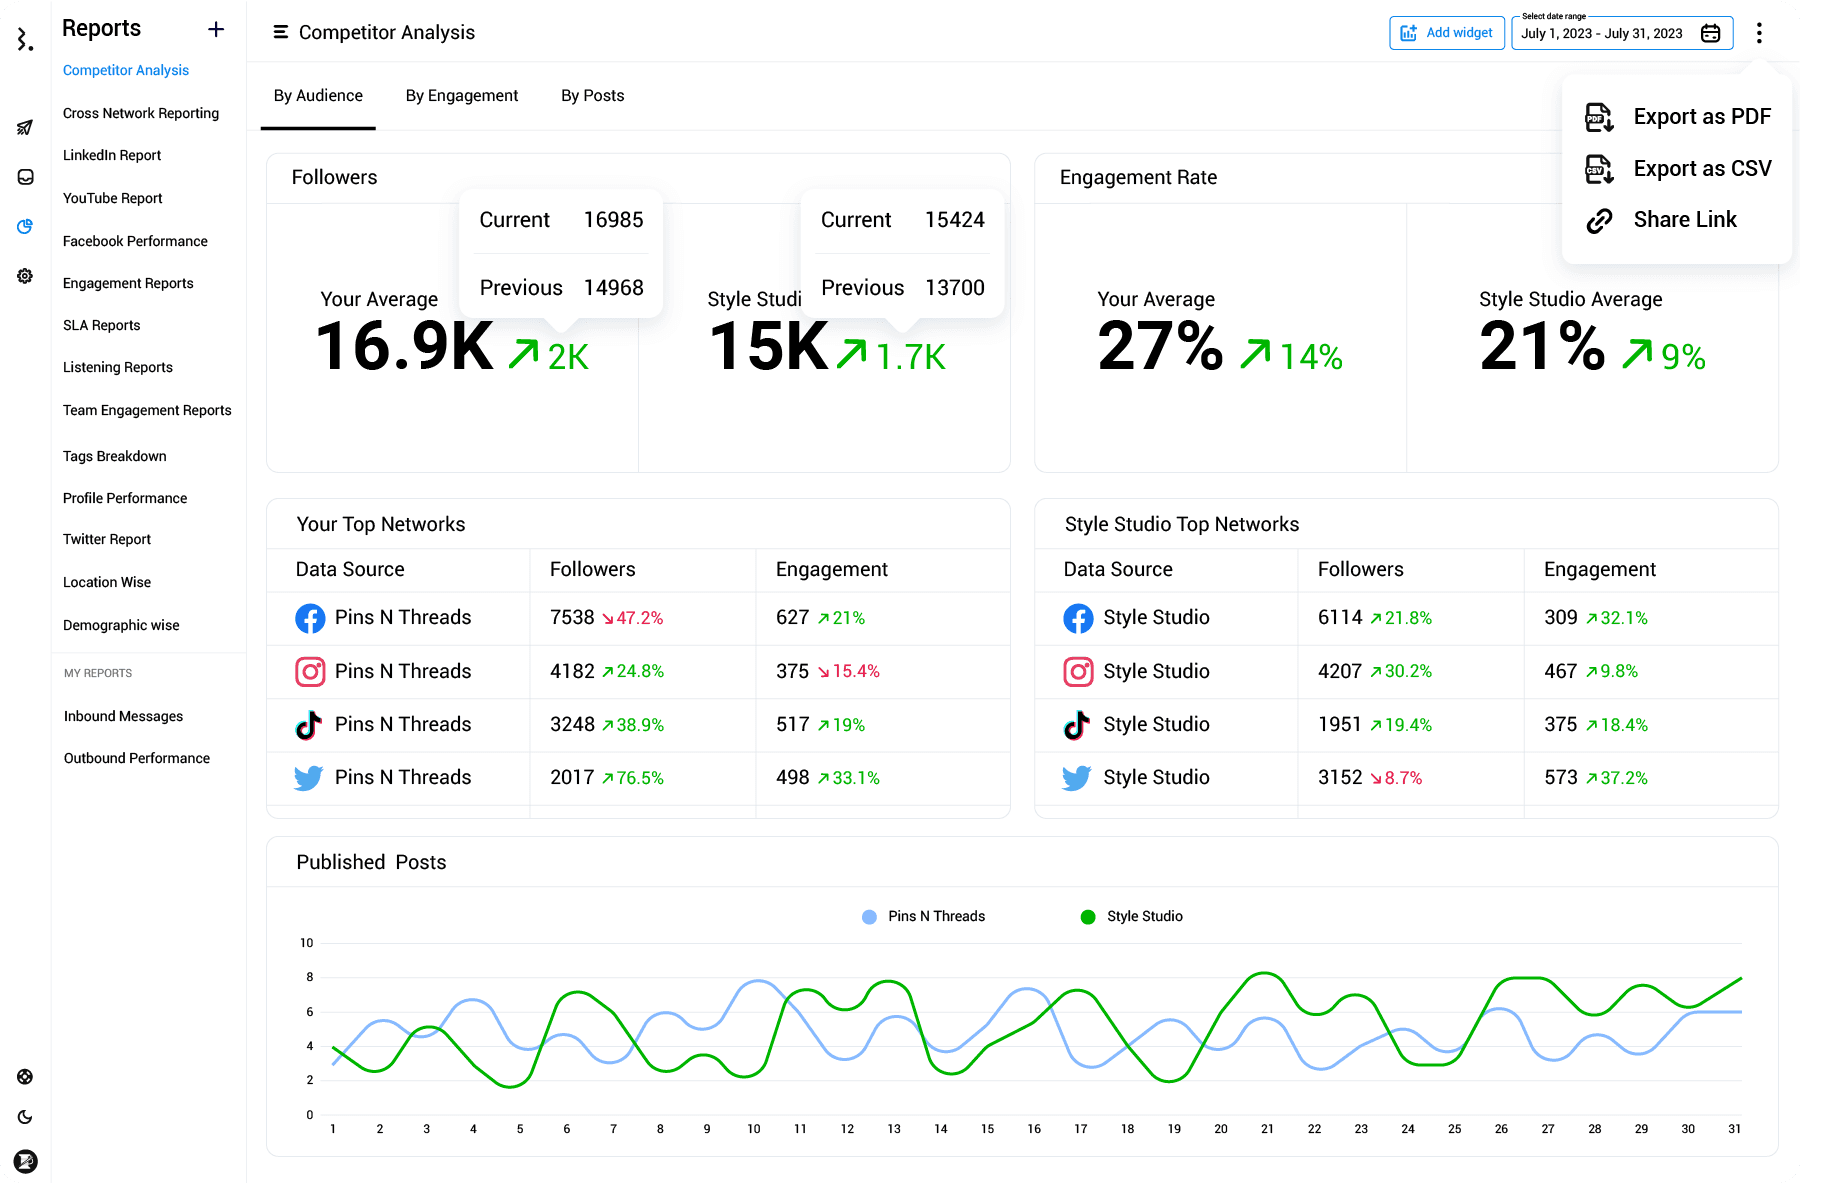Click the calendar icon in date range
1823x1184 pixels.
tap(1711, 33)
